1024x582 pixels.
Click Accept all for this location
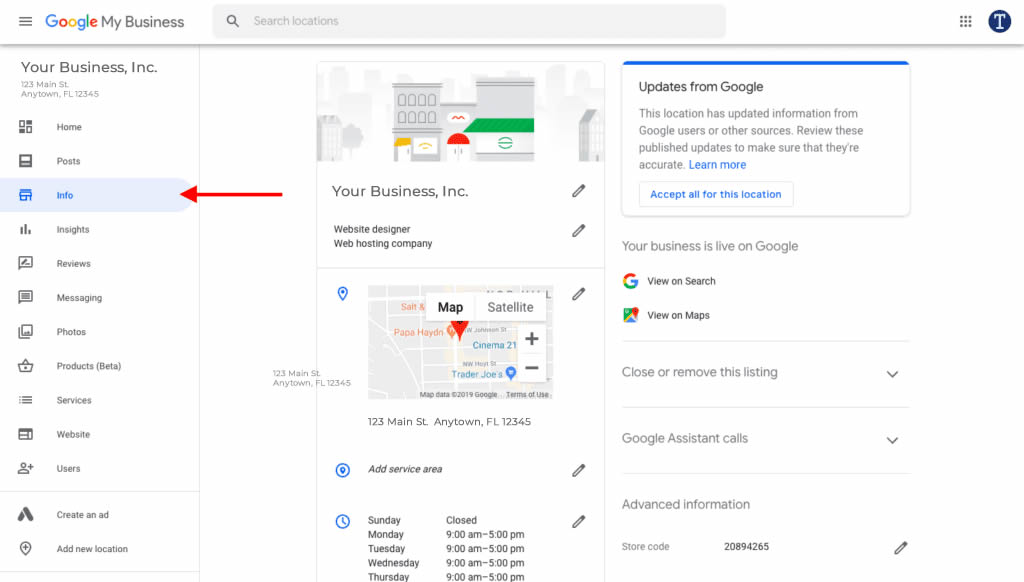pos(715,194)
